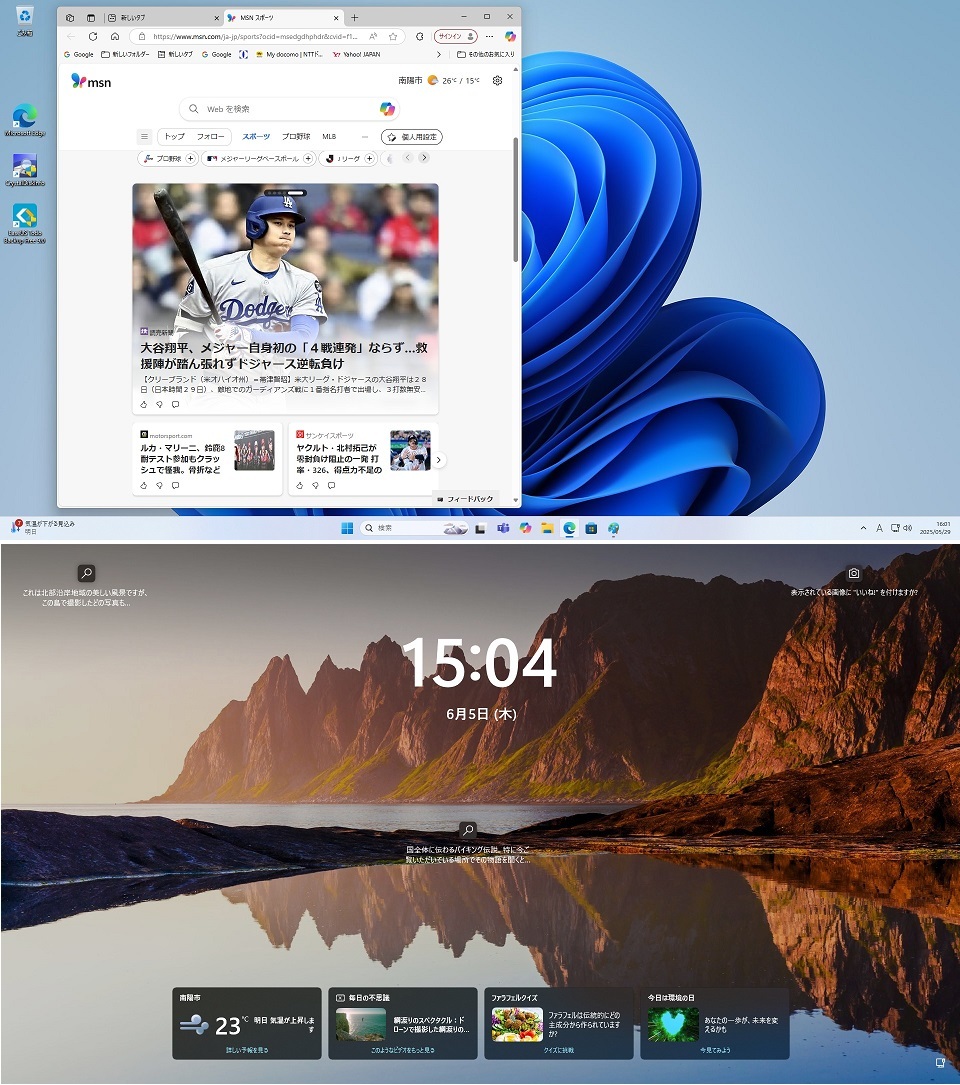Click the page vertical scrollbar thumb

pos(515,199)
